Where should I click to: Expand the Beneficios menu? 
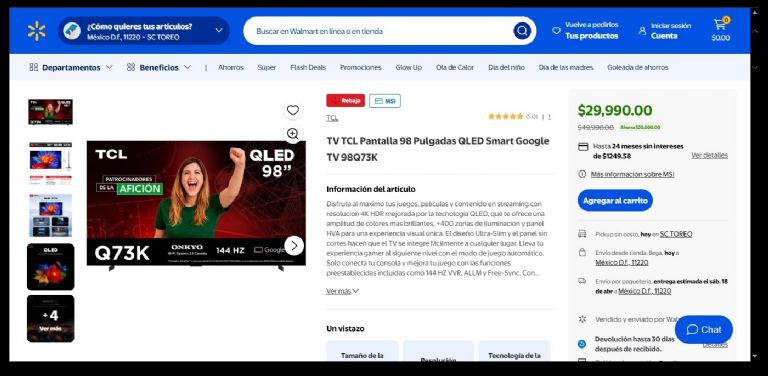coord(159,68)
